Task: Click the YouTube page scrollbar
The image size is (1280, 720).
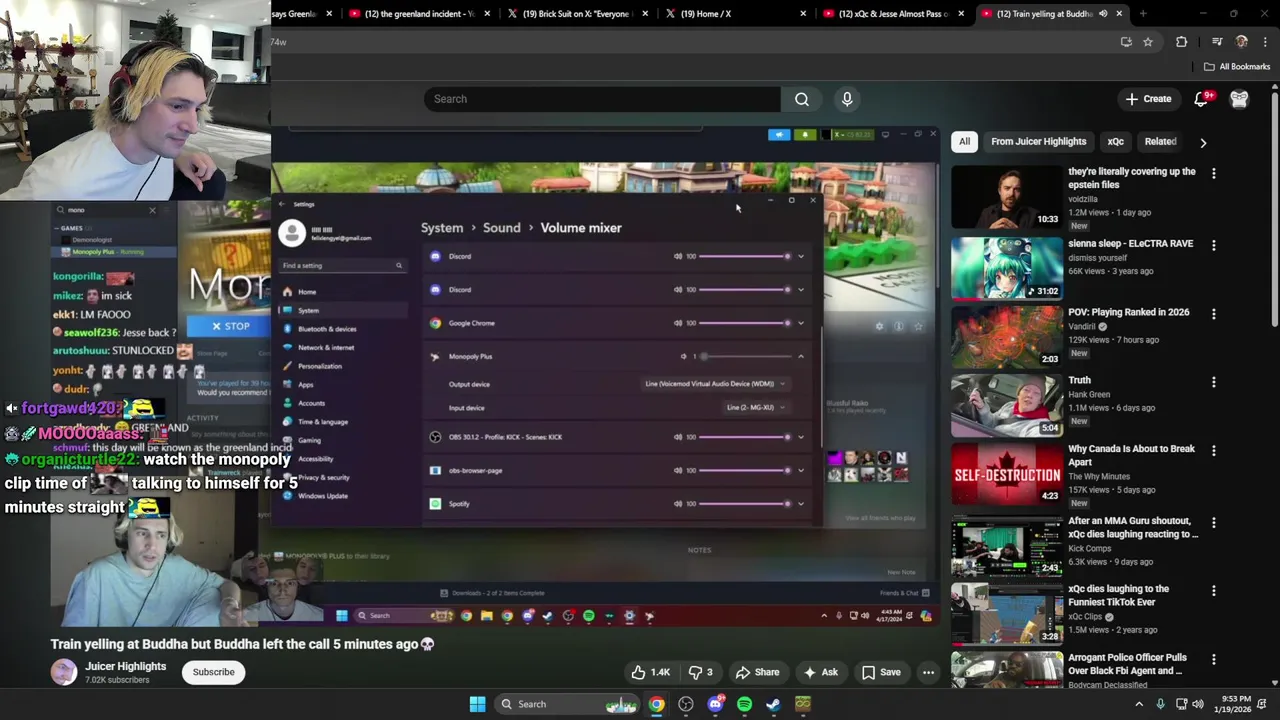Action: (x=1274, y=208)
